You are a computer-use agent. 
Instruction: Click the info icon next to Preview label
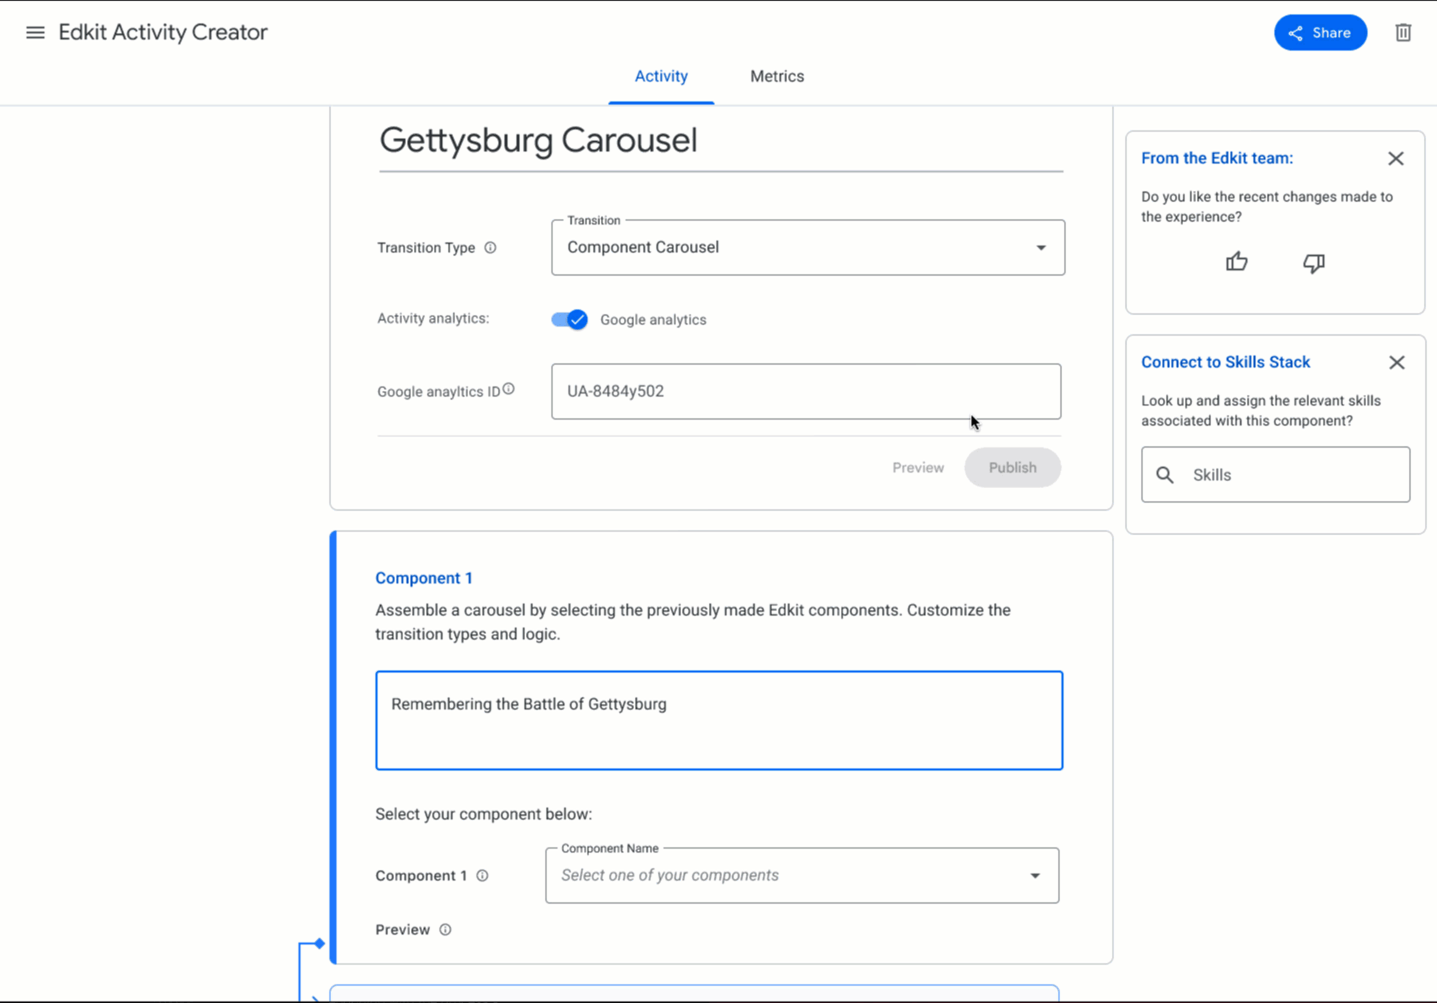tap(445, 930)
